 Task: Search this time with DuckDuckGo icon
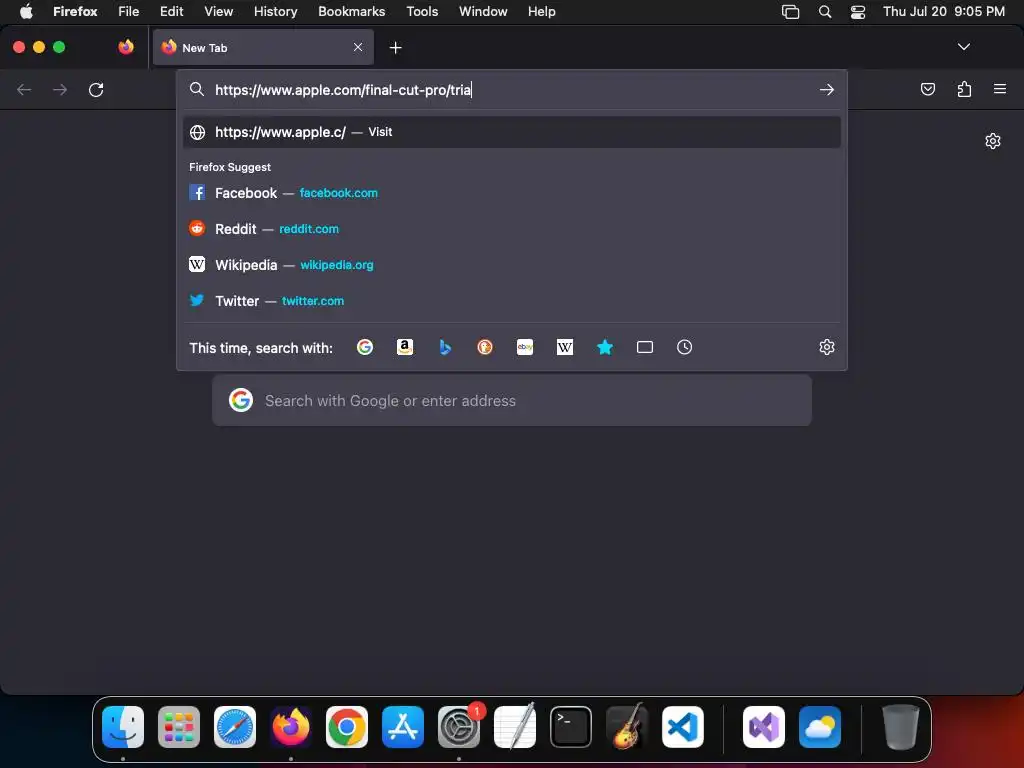pyautogui.click(x=485, y=347)
